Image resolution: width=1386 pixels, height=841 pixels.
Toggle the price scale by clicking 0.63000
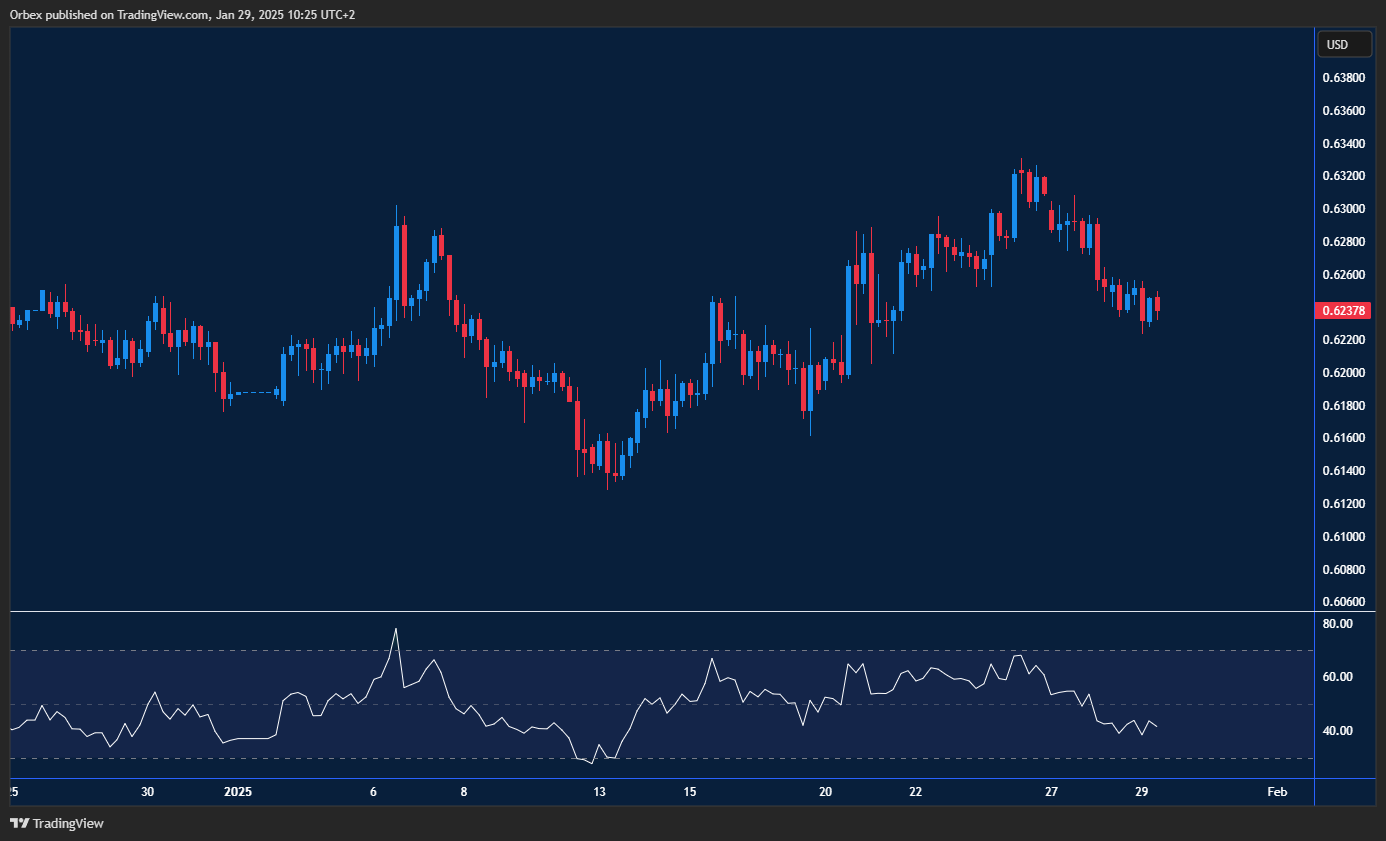coord(1344,208)
